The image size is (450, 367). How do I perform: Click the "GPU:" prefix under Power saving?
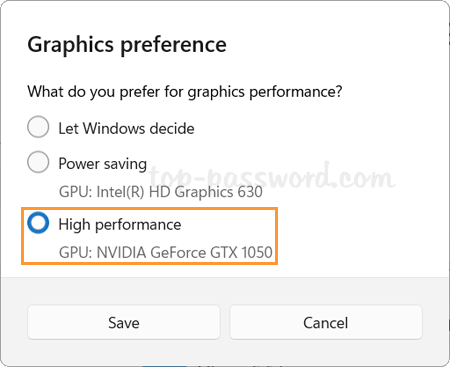[x=75, y=192]
